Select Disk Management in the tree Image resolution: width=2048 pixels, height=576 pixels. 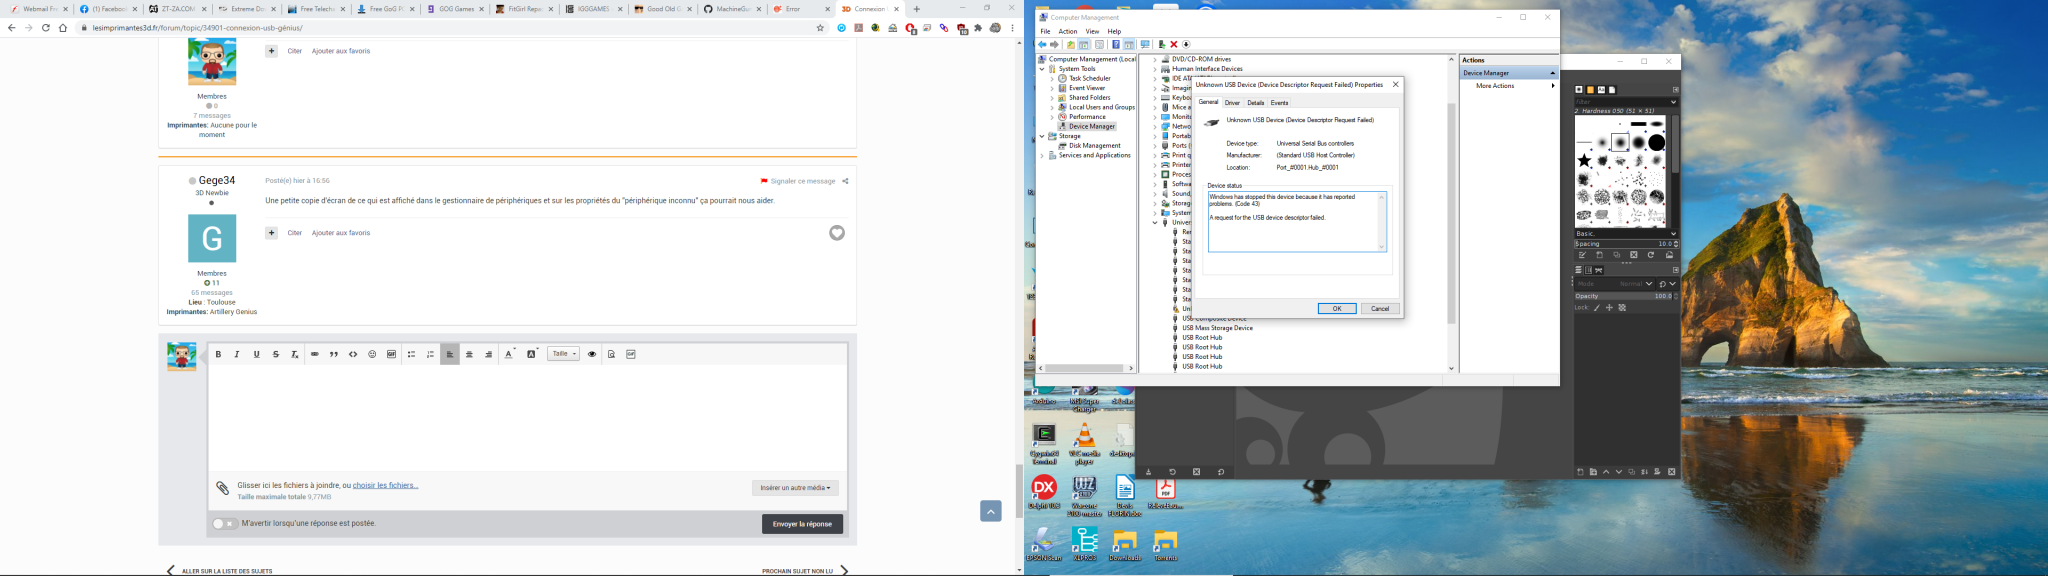[x=1094, y=146]
